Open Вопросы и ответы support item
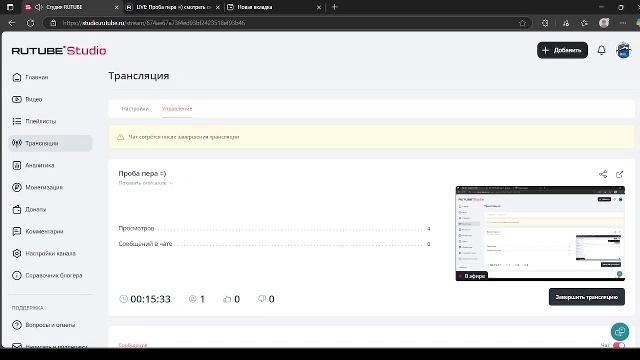 tap(44, 325)
